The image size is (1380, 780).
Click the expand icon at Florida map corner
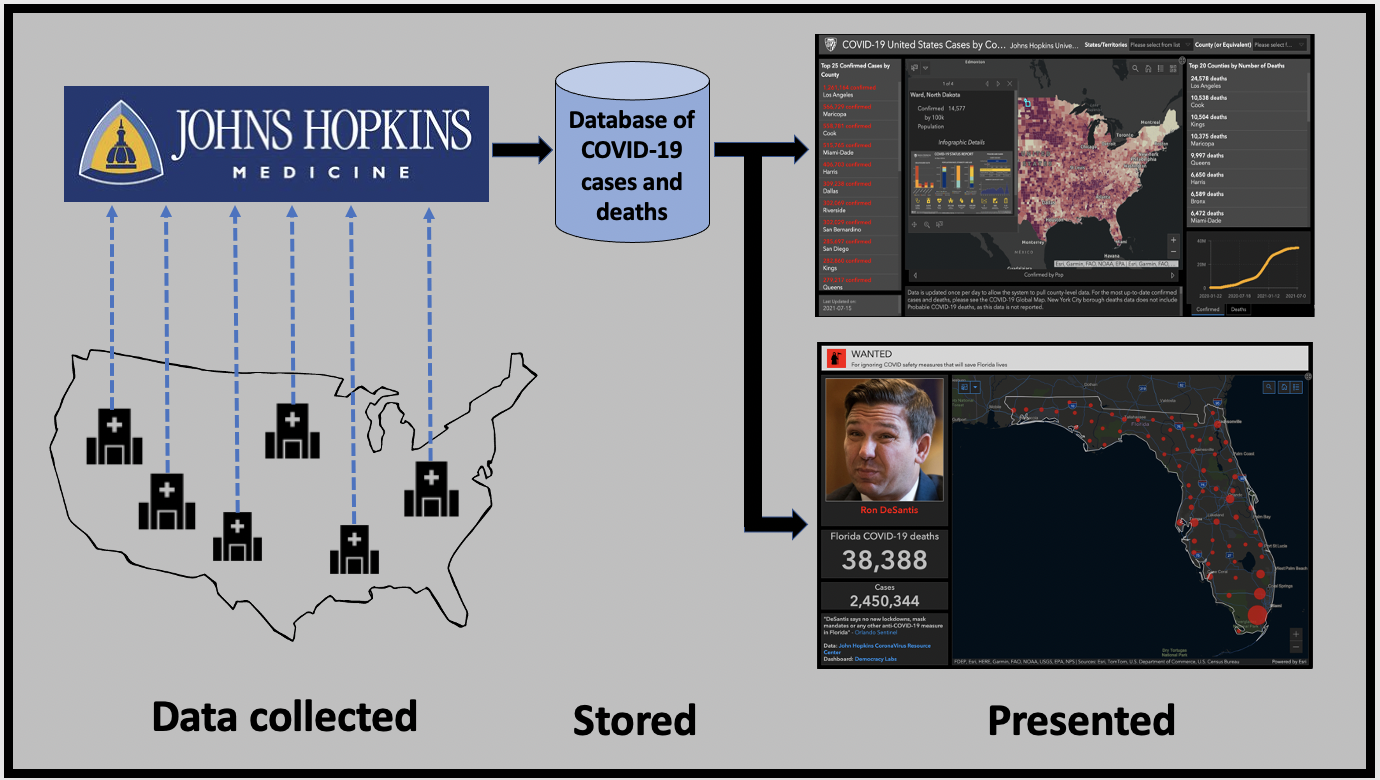(1307, 377)
